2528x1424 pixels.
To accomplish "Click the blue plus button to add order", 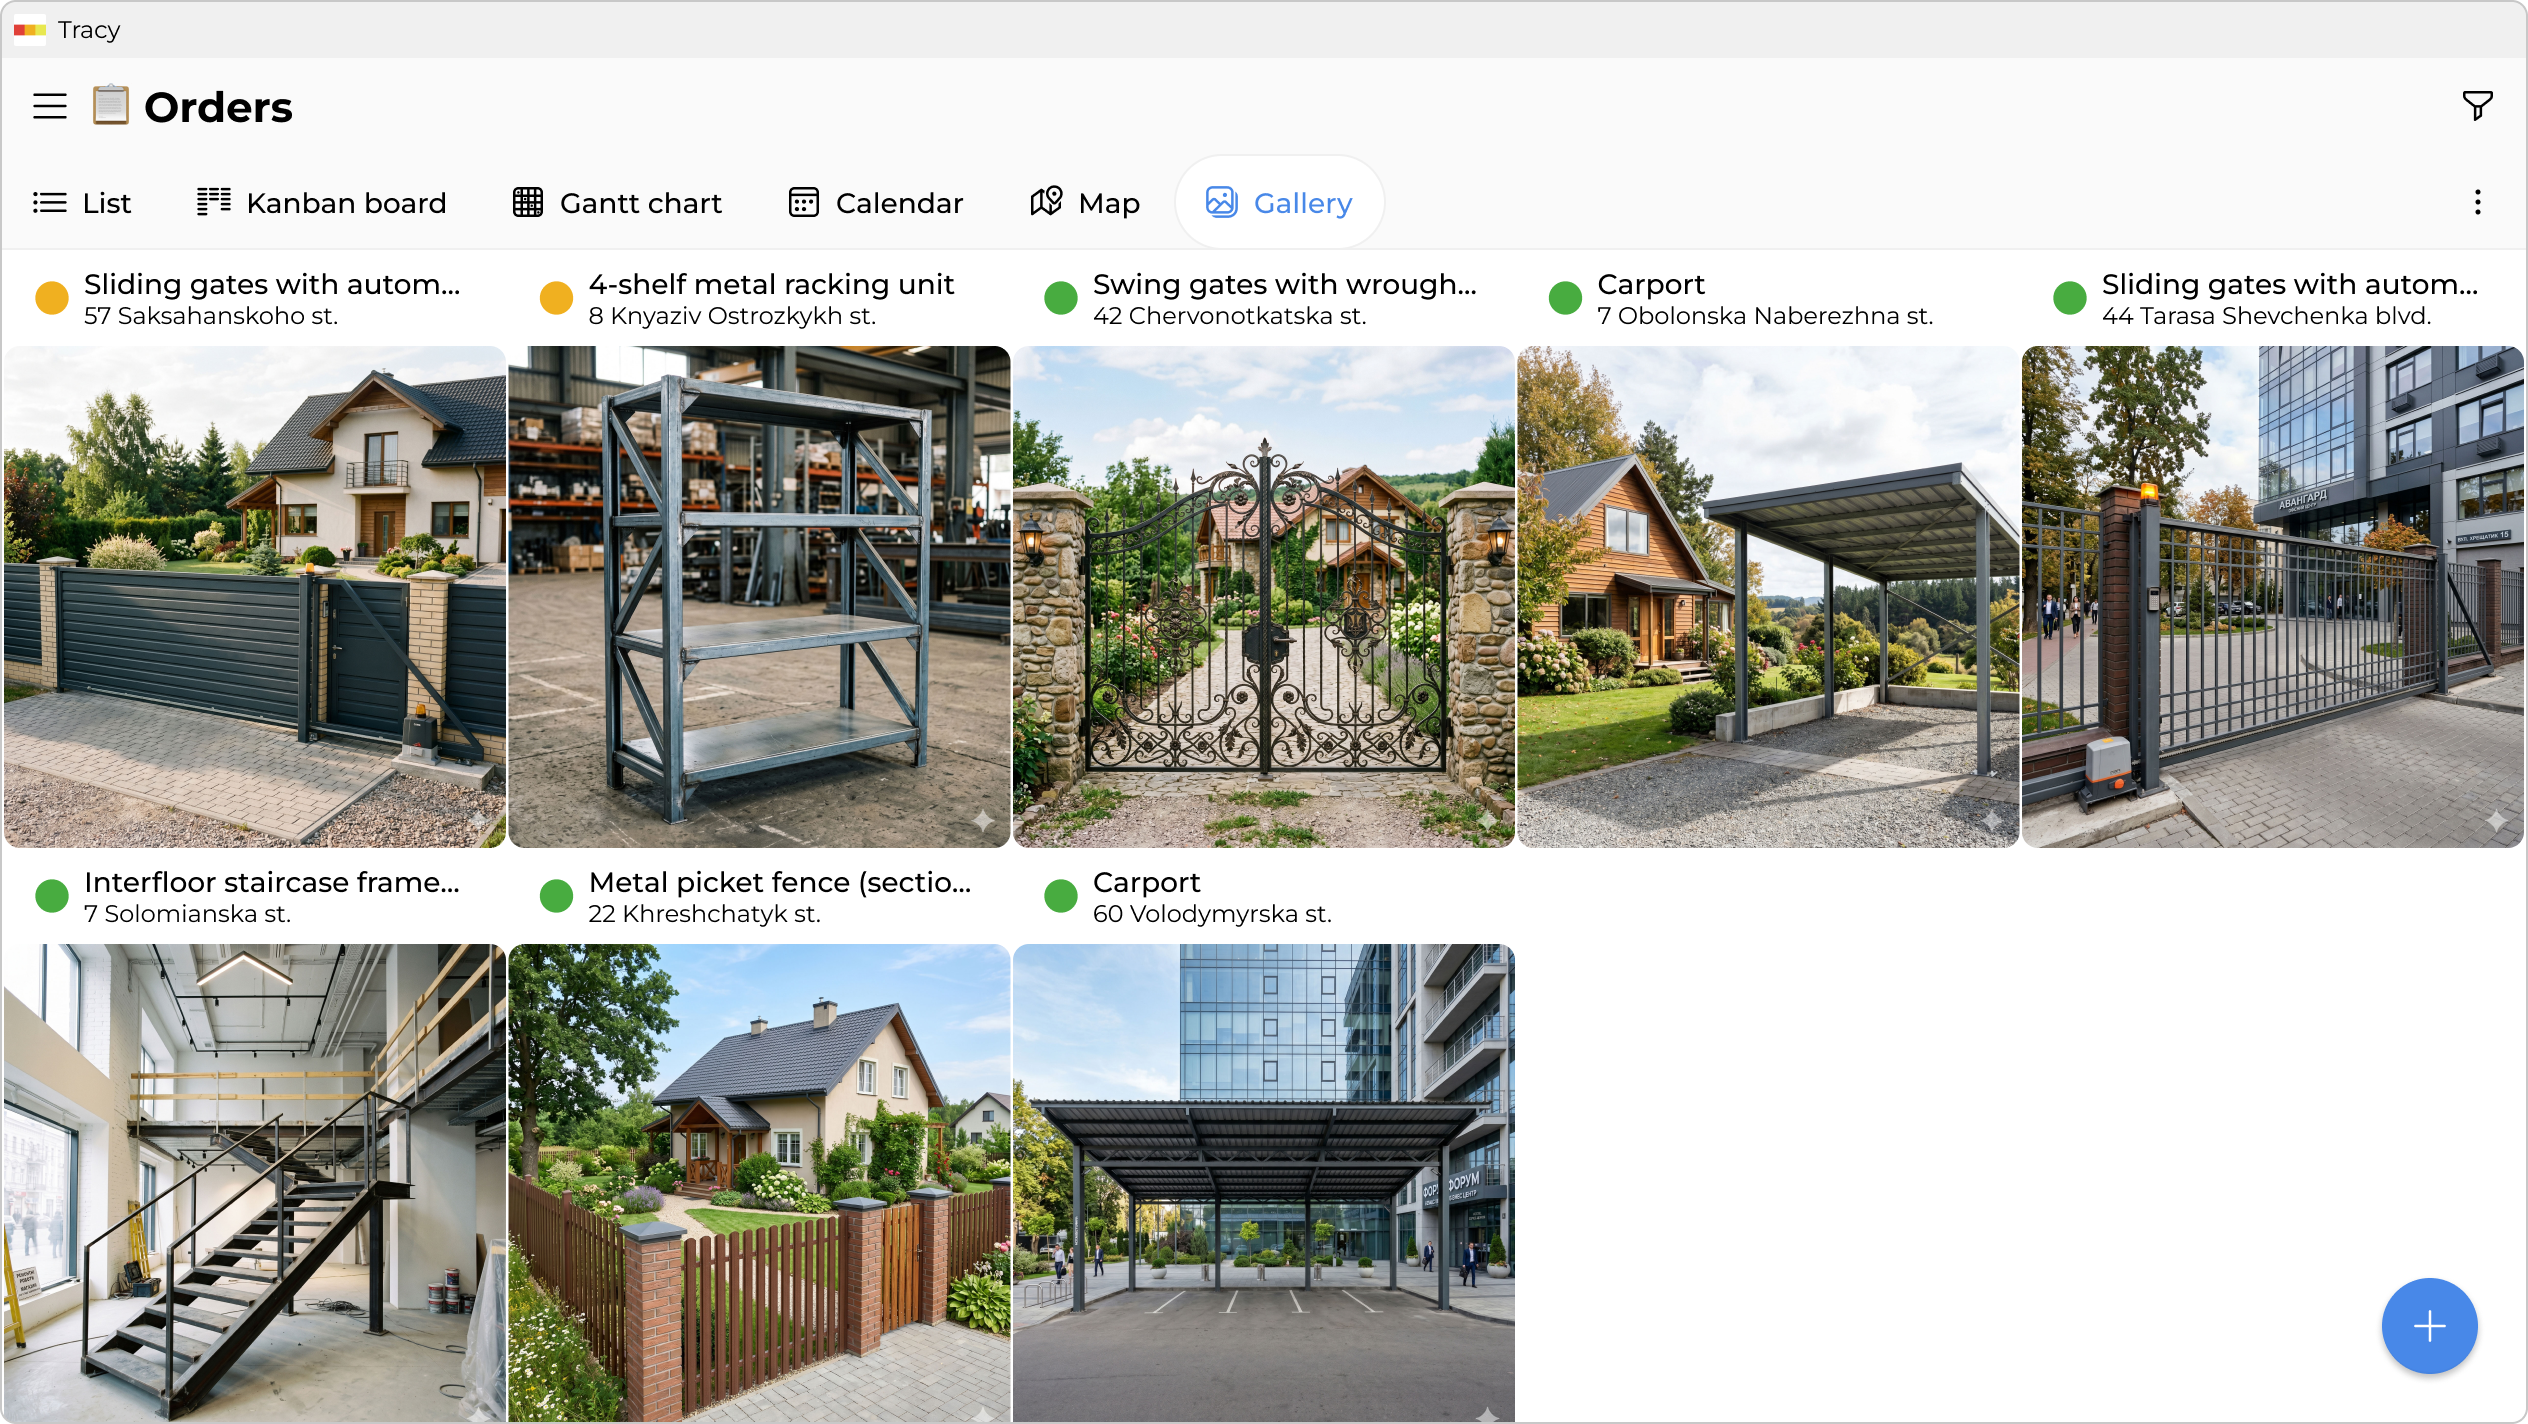I will coord(2429,1326).
